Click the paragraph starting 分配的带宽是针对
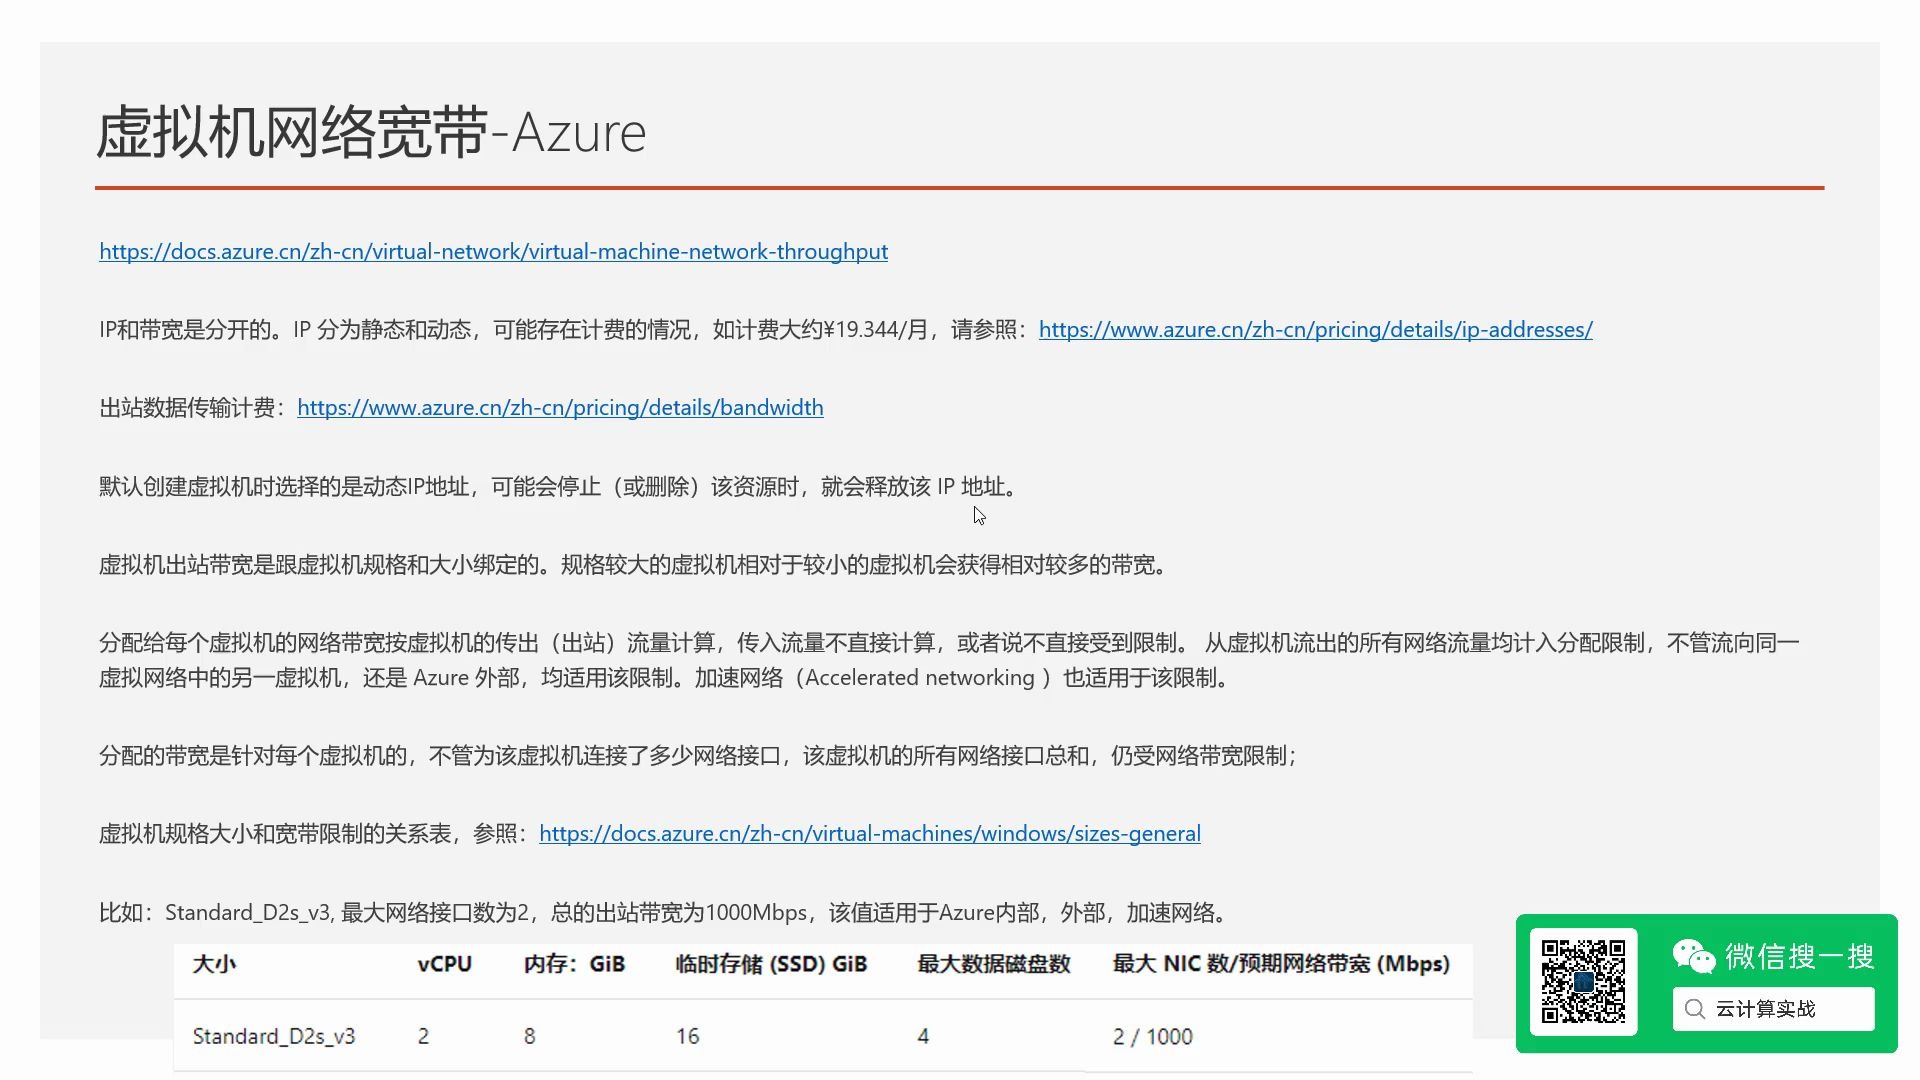Screen dimensions: 1920x1080 pyautogui.click(x=699, y=756)
